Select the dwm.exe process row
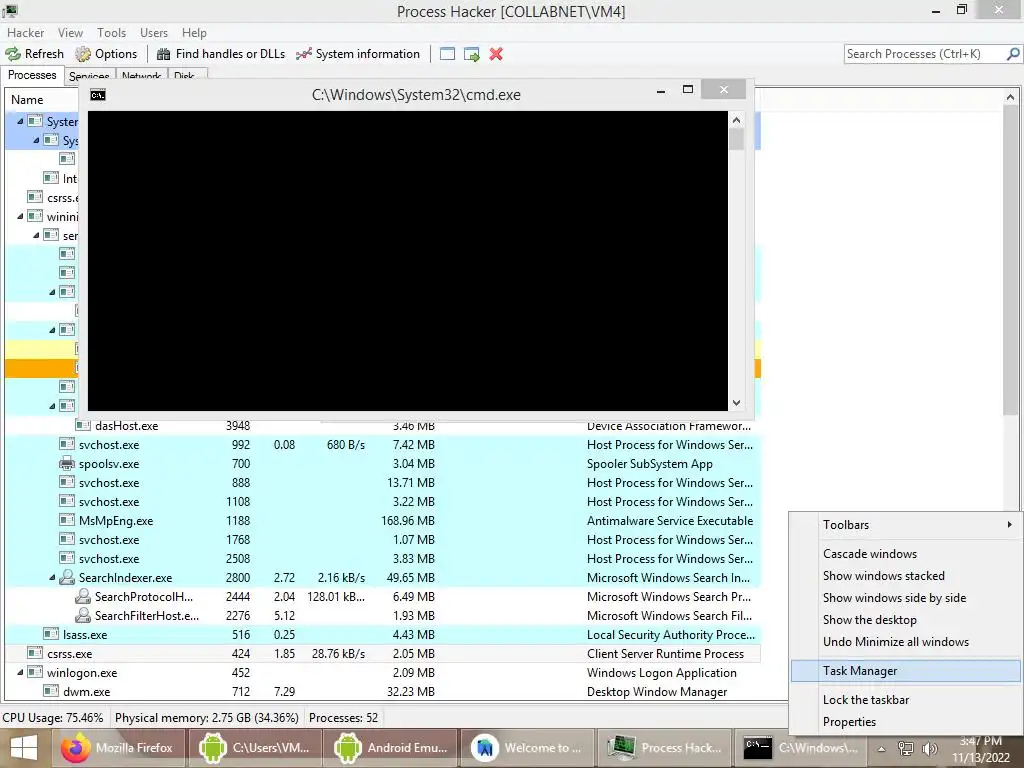Screen dimensions: 1024x768 click(383, 692)
